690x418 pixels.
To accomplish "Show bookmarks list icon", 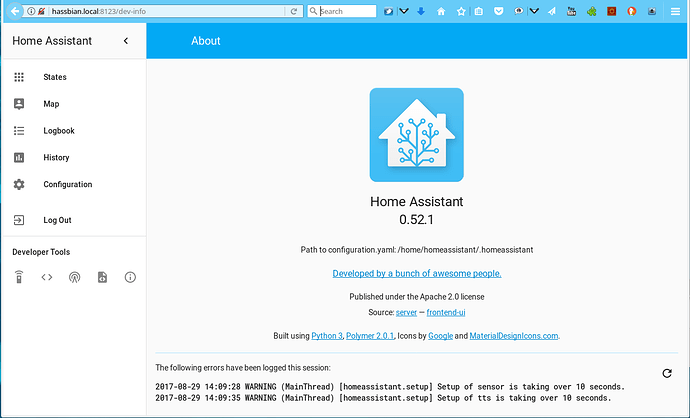I will click(x=479, y=11).
